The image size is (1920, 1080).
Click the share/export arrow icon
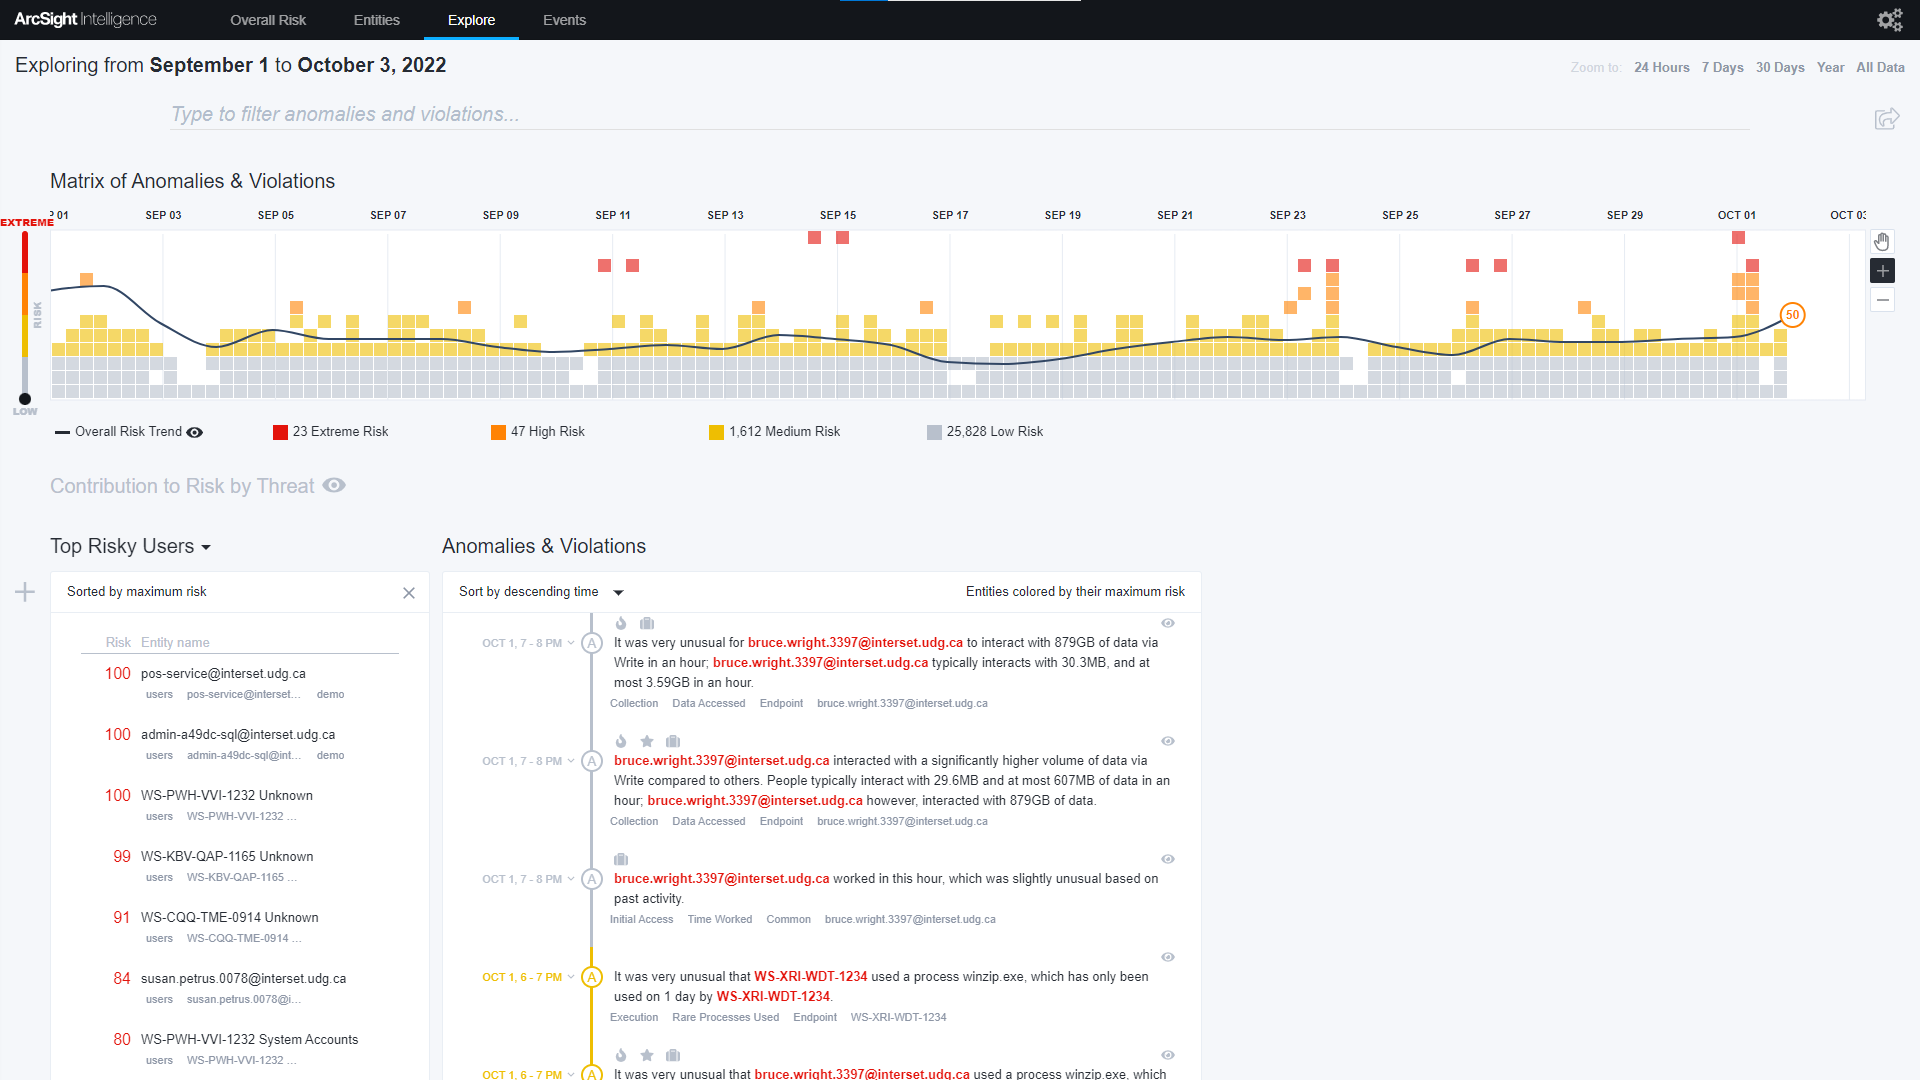[1886, 119]
